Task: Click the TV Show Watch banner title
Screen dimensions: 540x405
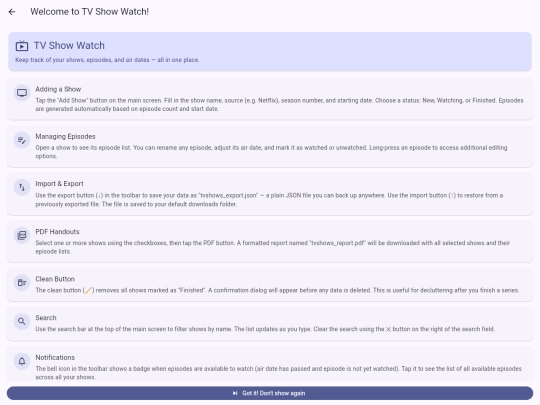Action: 69,45
